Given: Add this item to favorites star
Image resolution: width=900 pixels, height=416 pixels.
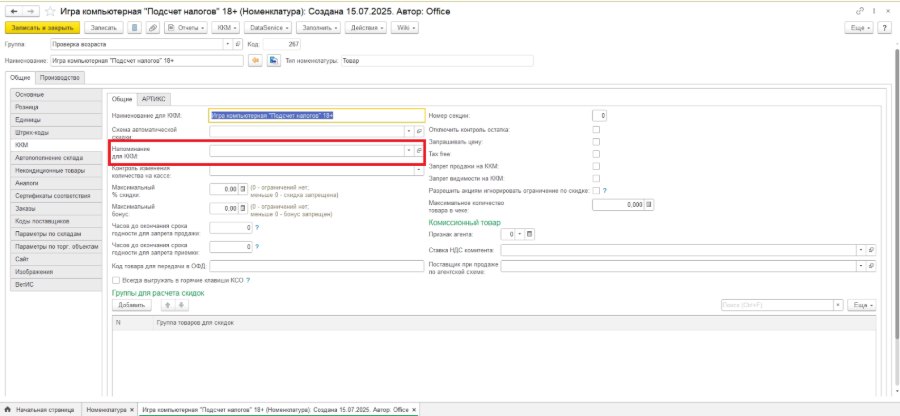Looking at the screenshot, I should (51, 11).
